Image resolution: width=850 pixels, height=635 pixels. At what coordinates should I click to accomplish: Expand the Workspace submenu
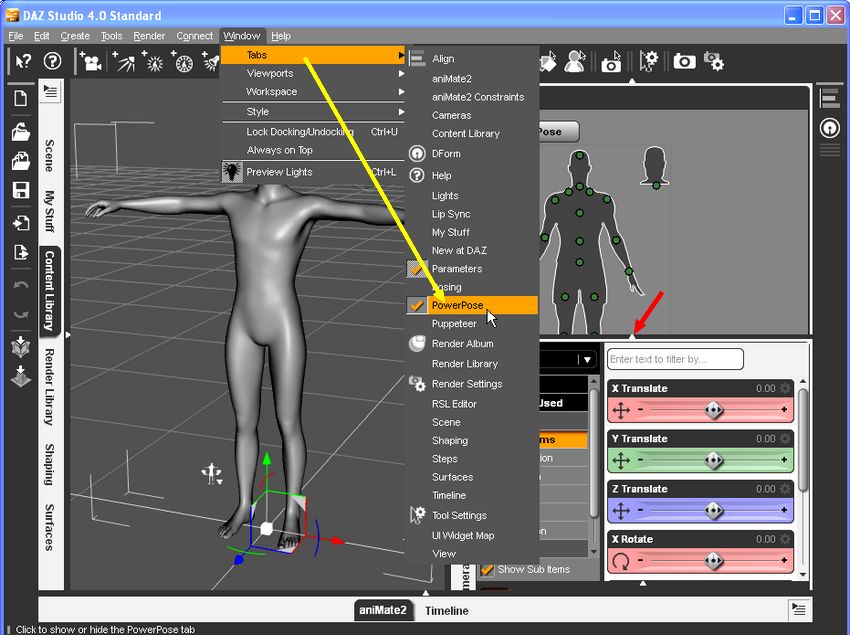313,92
